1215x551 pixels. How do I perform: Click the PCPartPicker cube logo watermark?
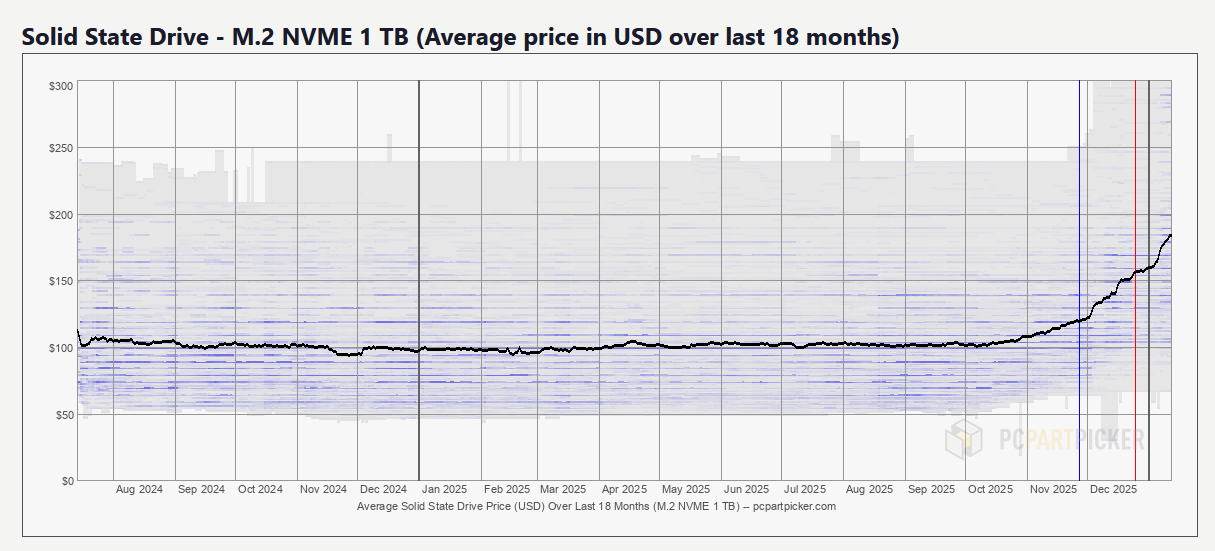(965, 437)
